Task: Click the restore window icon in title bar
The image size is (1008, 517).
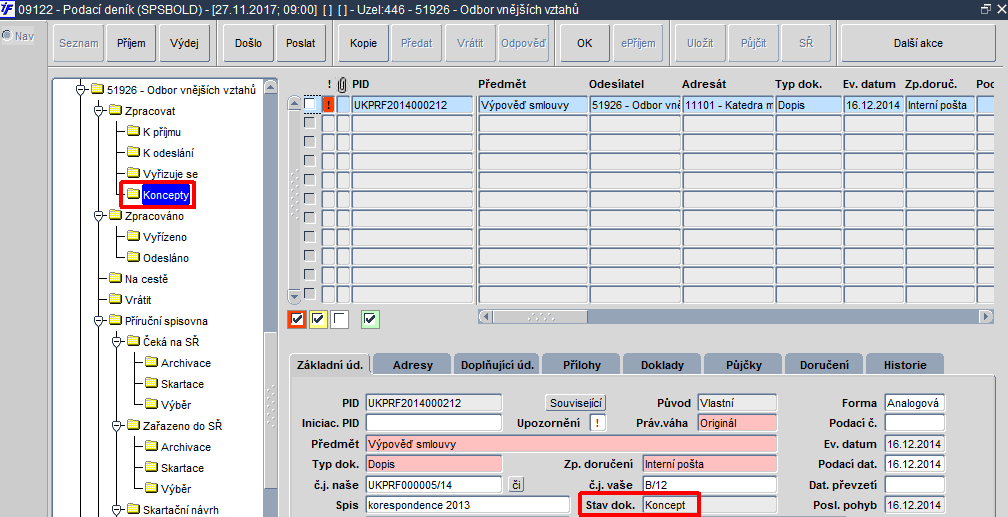Action: point(986,8)
